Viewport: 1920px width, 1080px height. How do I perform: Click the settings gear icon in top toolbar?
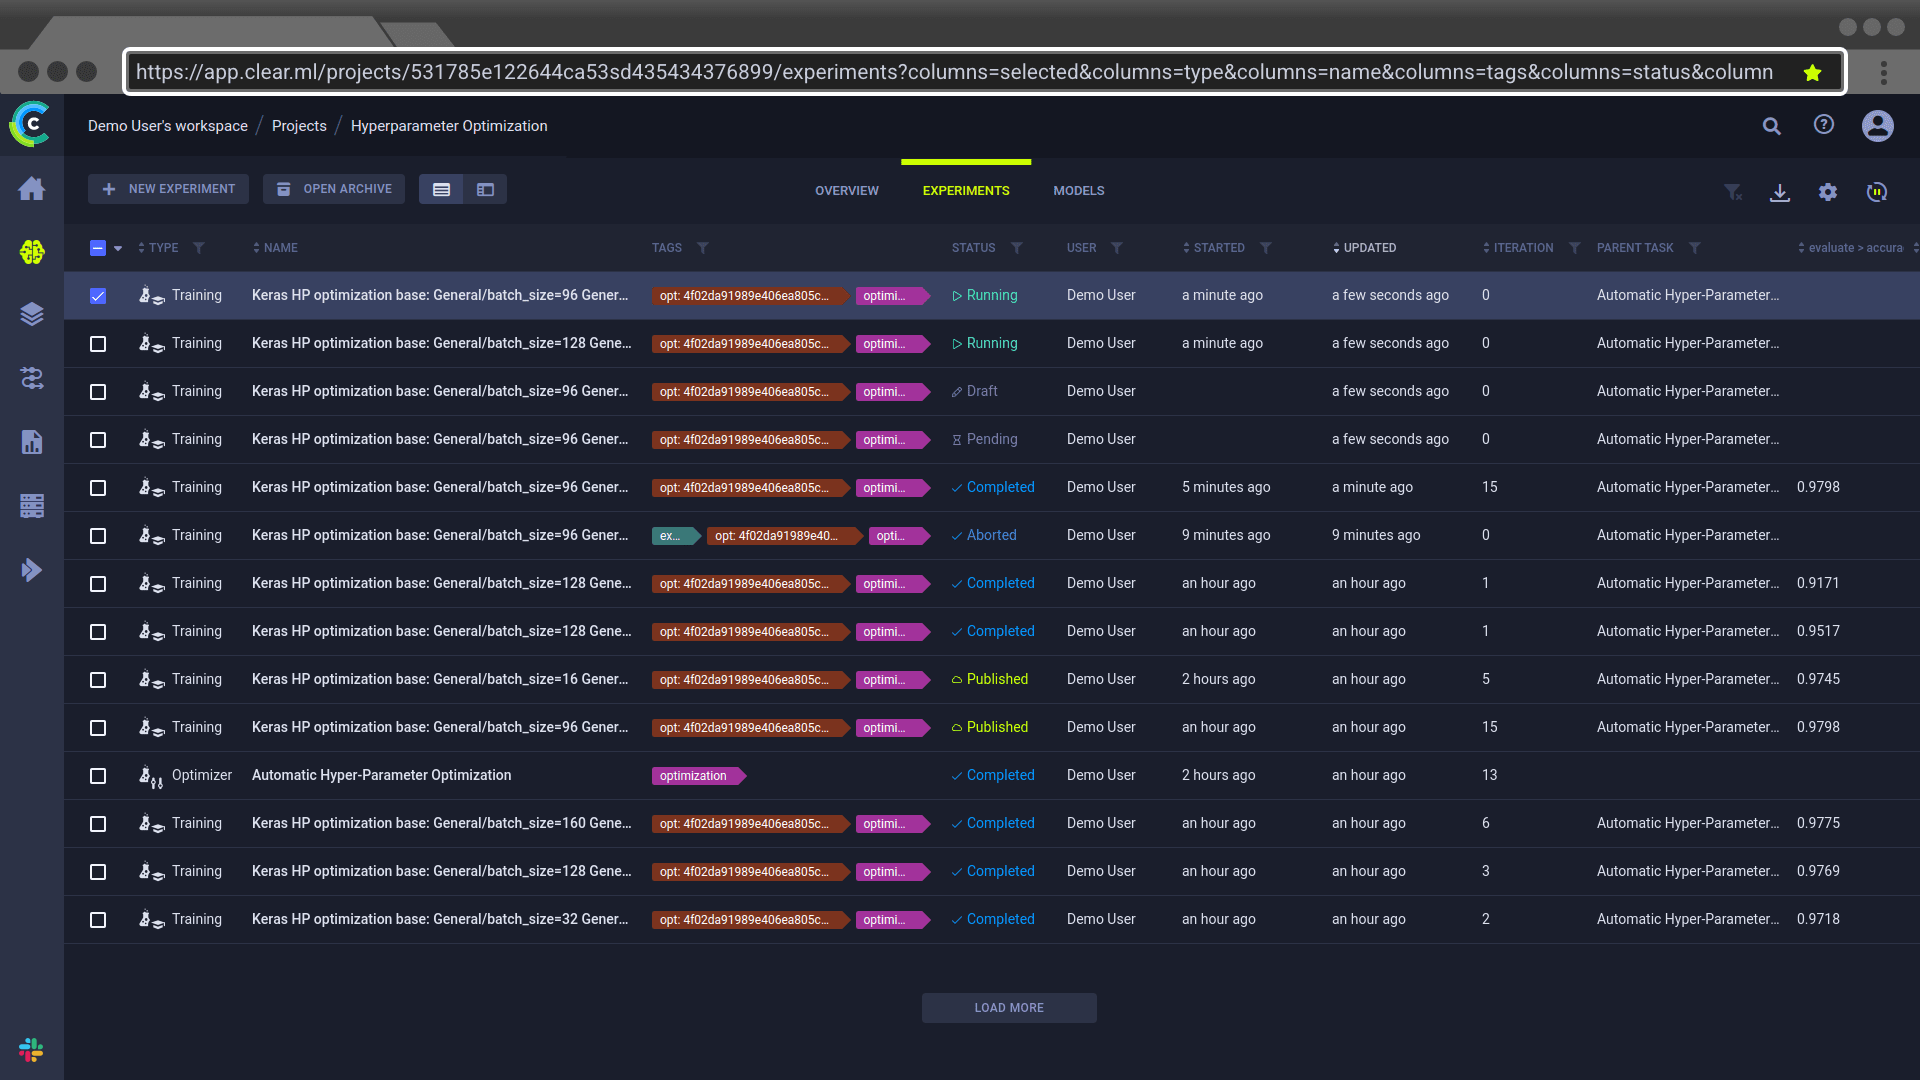click(1828, 191)
